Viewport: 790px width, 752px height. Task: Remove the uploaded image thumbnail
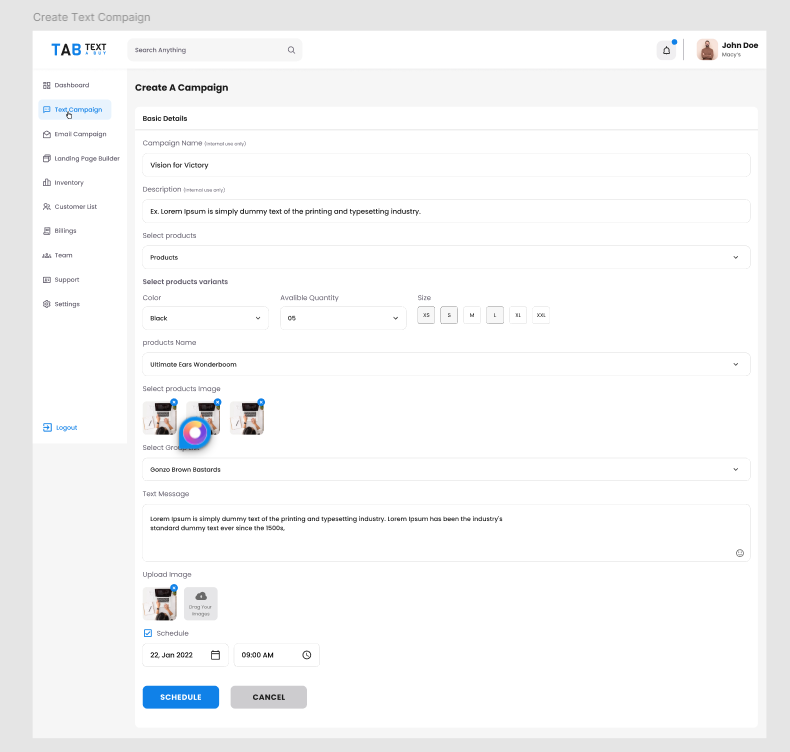pyautogui.click(x=174, y=588)
